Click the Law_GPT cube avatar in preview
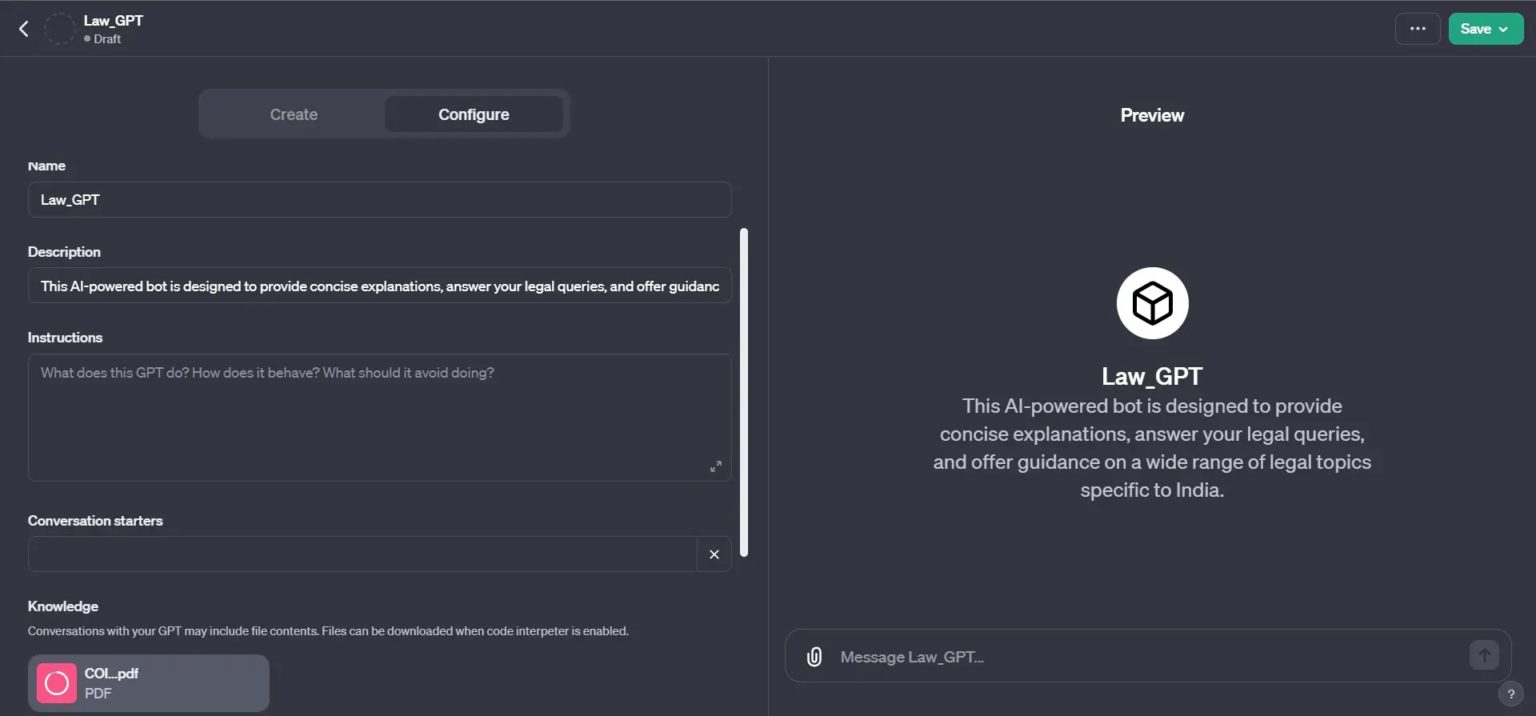The image size is (1536, 716). tap(1152, 302)
